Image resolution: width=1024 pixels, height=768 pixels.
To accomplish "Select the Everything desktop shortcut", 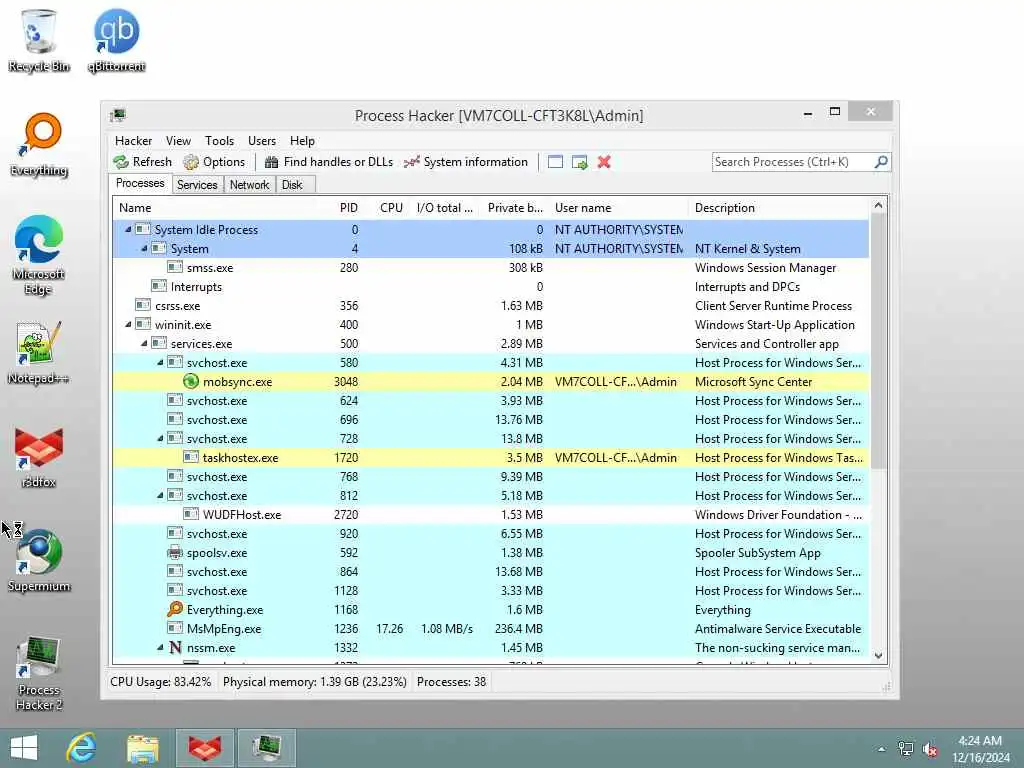I will coord(39,145).
